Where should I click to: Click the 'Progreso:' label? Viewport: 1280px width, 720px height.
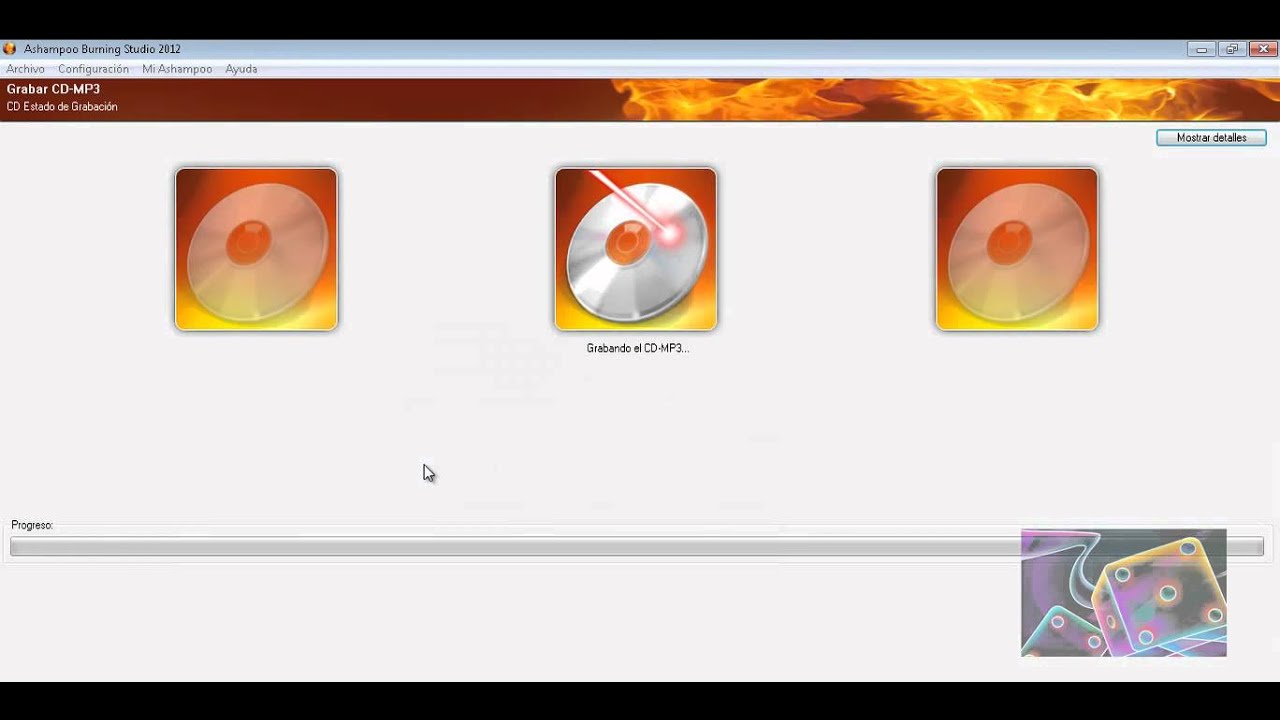(x=32, y=525)
